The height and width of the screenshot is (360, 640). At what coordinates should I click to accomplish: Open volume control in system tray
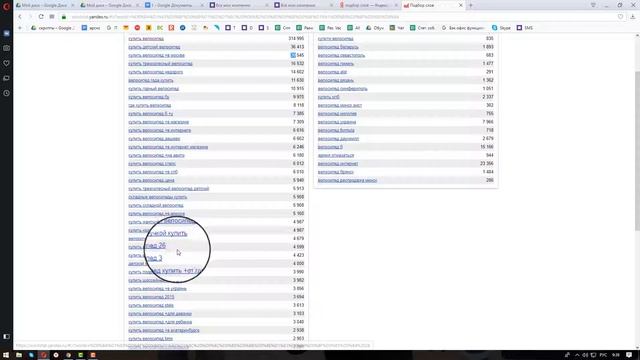click(x=585, y=355)
